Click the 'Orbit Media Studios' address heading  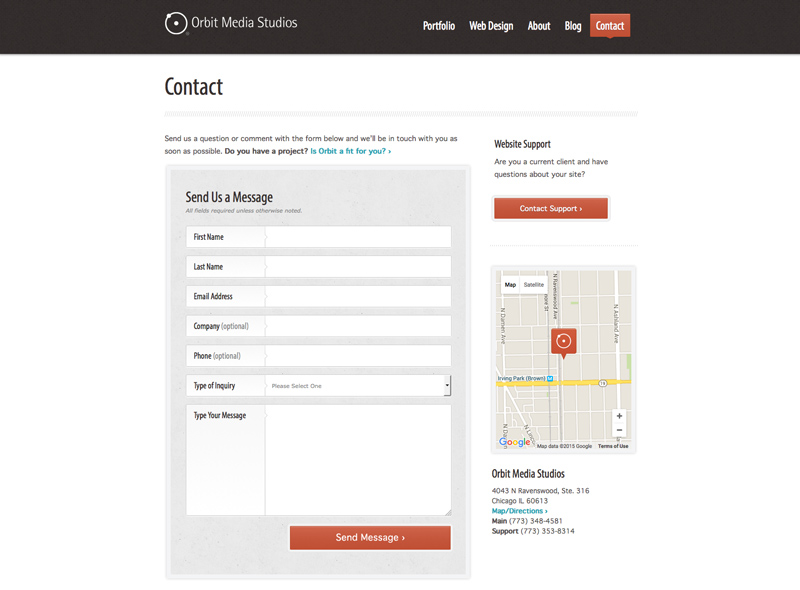pyautogui.click(x=528, y=474)
